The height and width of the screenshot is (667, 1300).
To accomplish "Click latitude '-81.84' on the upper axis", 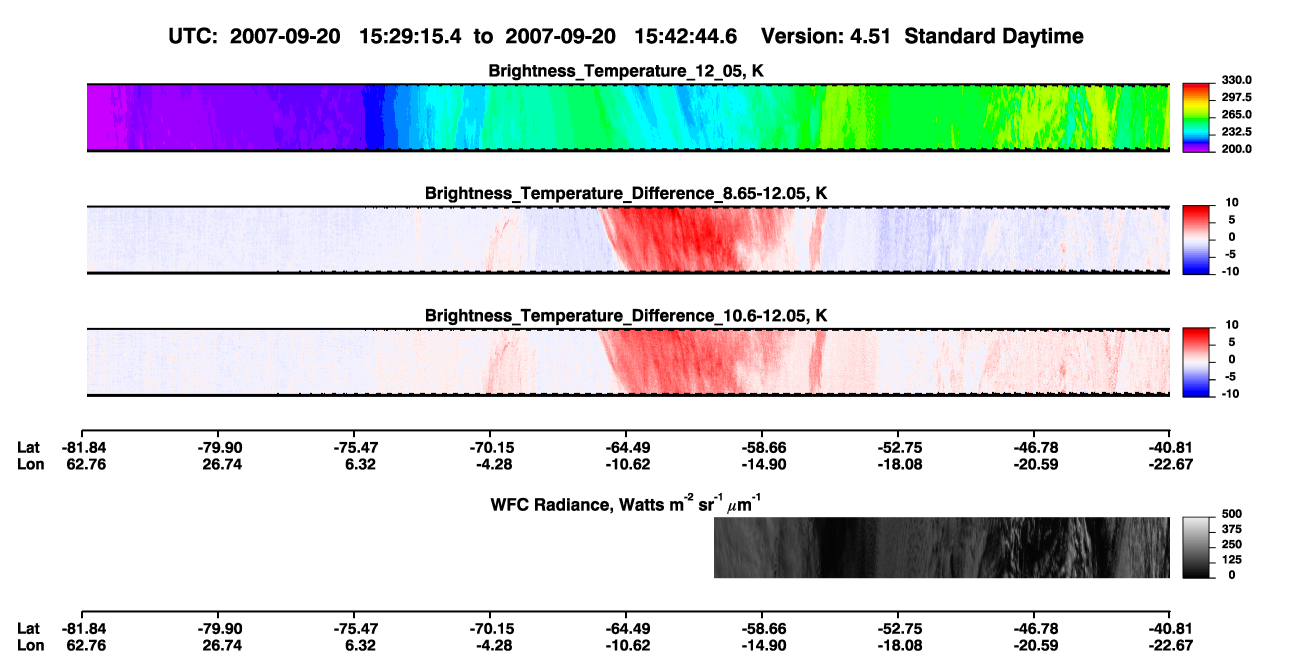I will coord(82,448).
